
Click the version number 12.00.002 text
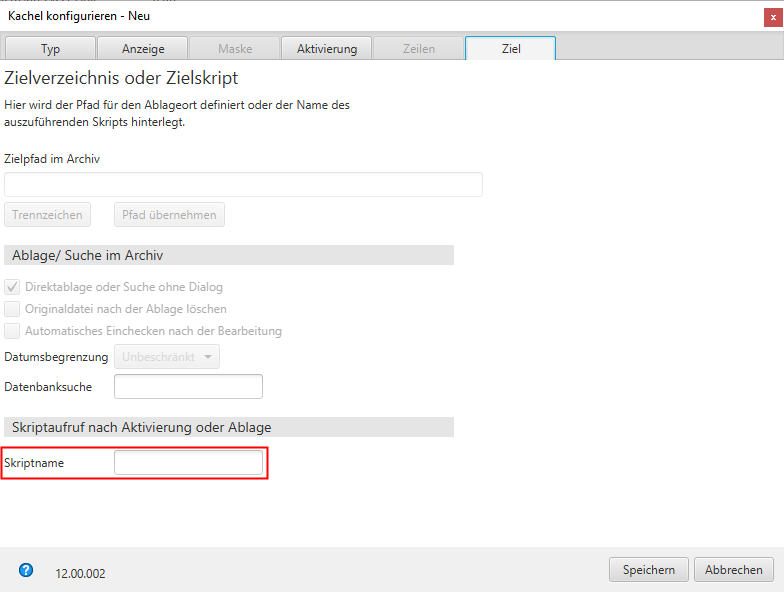coord(80,574)
